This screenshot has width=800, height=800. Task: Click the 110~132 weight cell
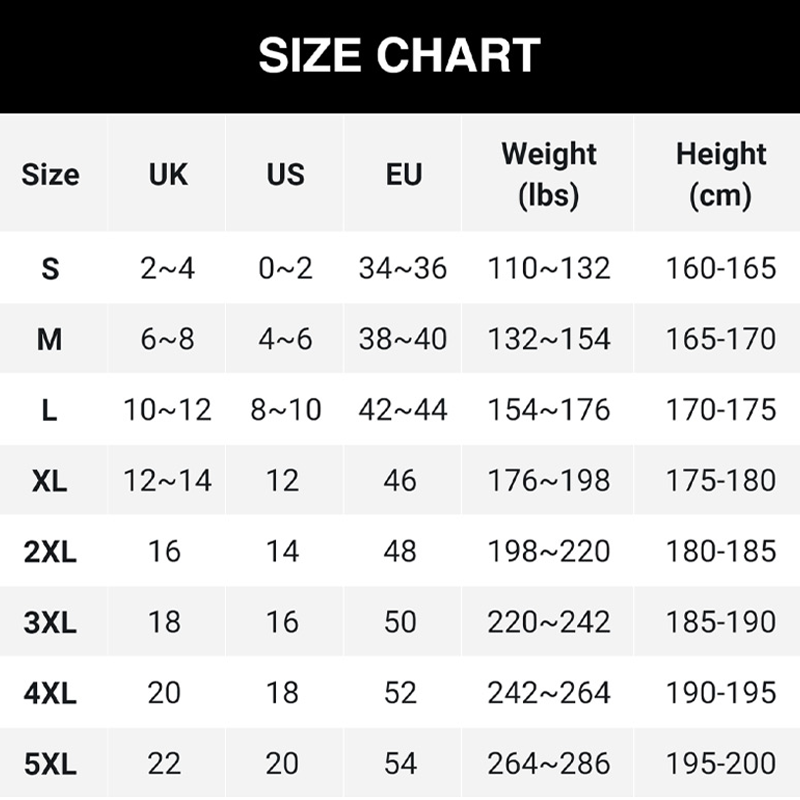[x=549, y=268]
